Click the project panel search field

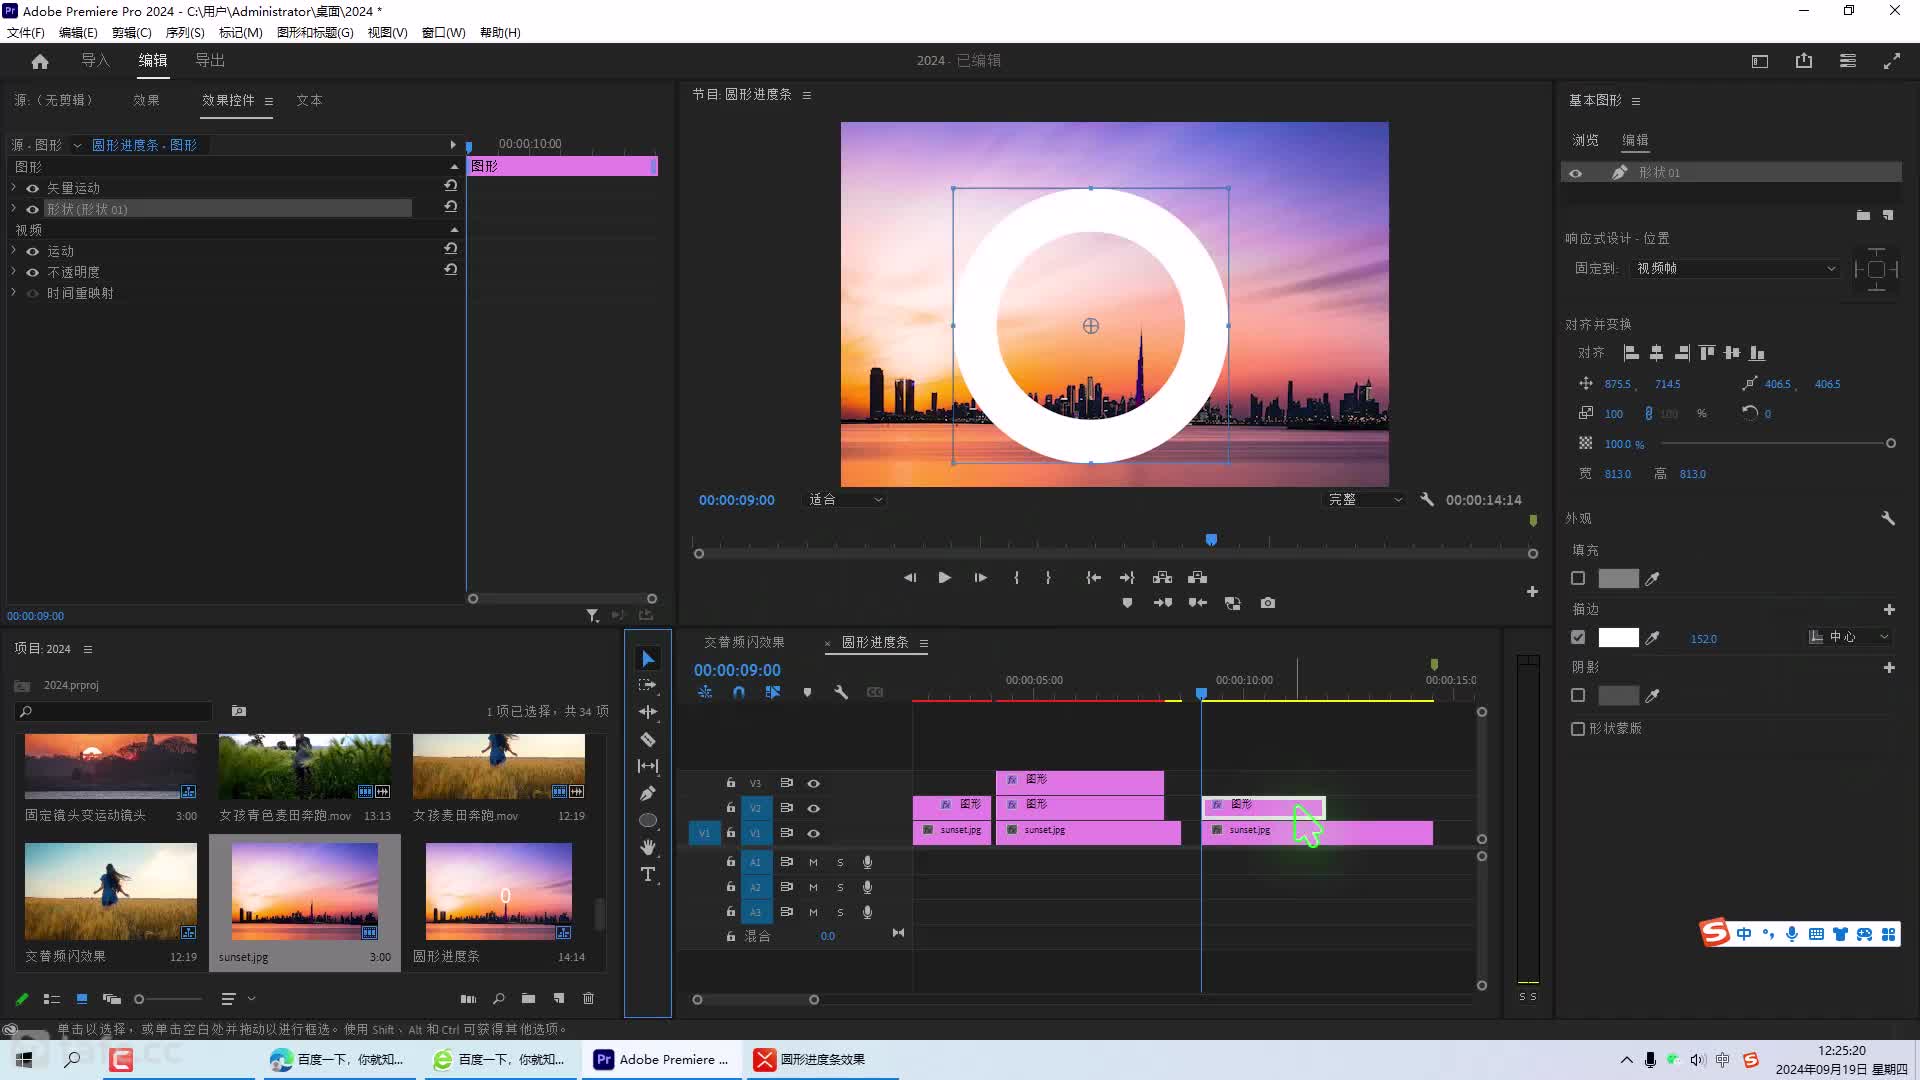[x=114, y=711]
